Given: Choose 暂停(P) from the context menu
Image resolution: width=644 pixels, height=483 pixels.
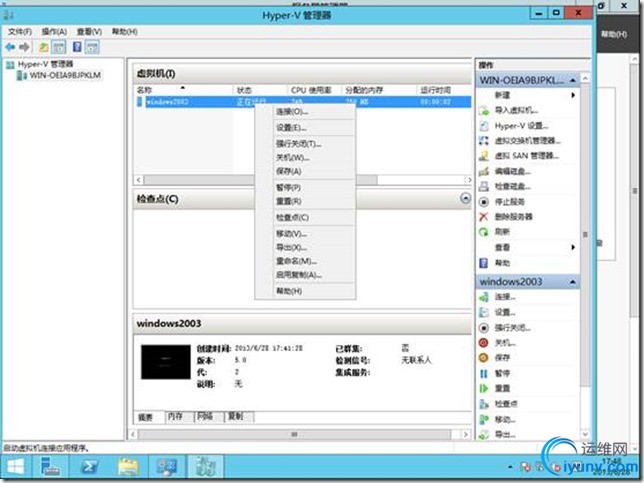Looking at the screenshot, I should 305,187.
